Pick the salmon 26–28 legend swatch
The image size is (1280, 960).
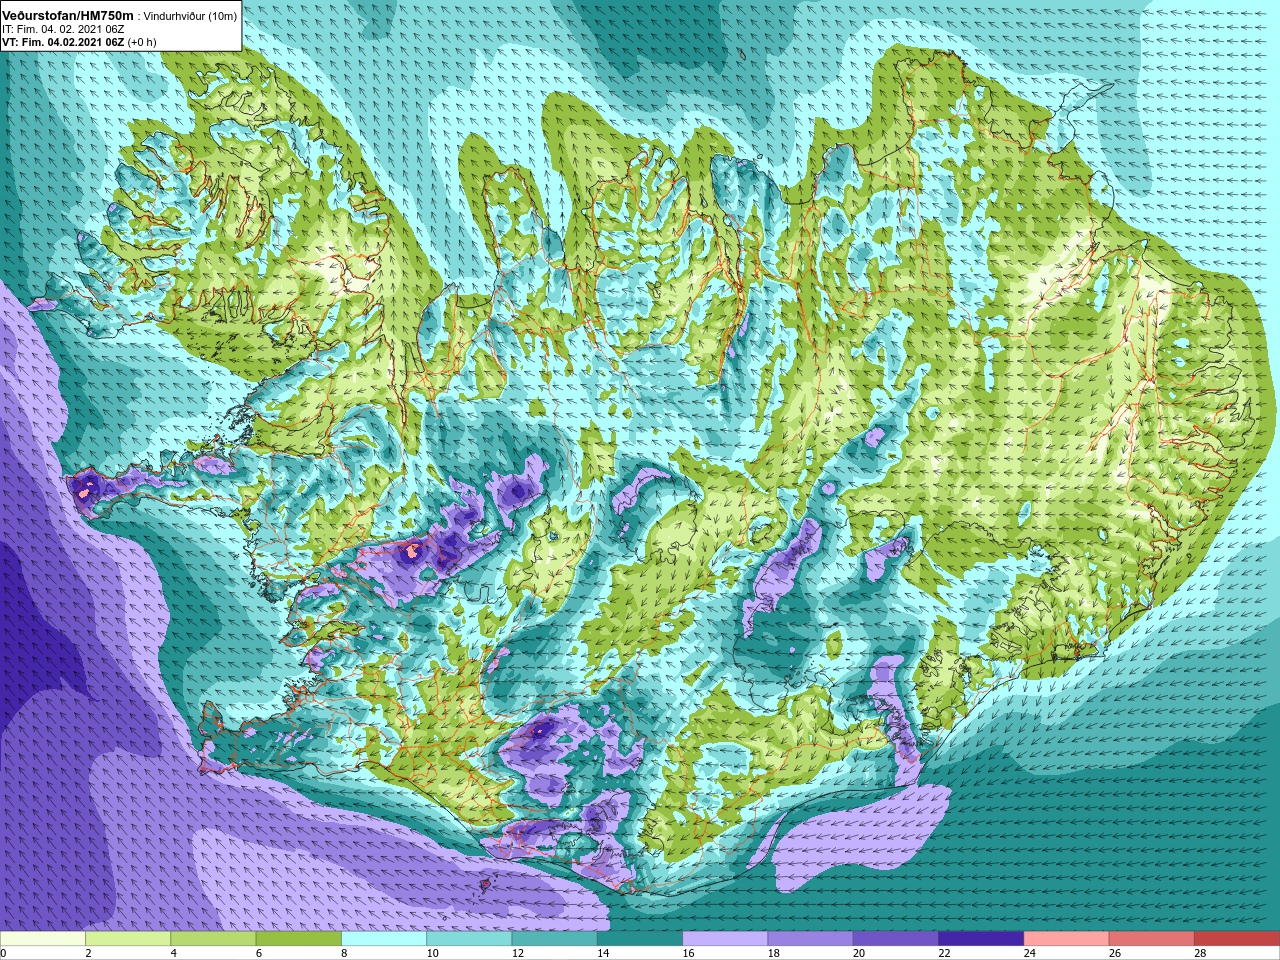(x=1152, y=939)
